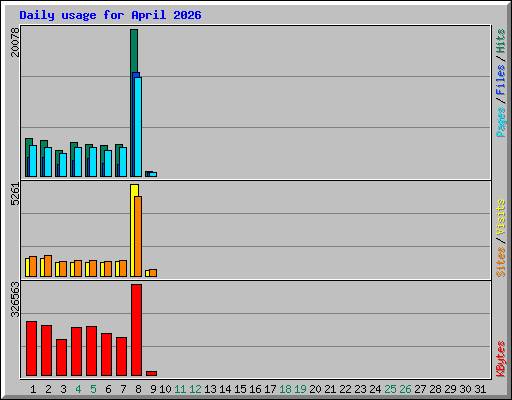Click the cyan 'Pages' legend label
The height and width of the screenshot is (400, 512).
tap(501, 122)
